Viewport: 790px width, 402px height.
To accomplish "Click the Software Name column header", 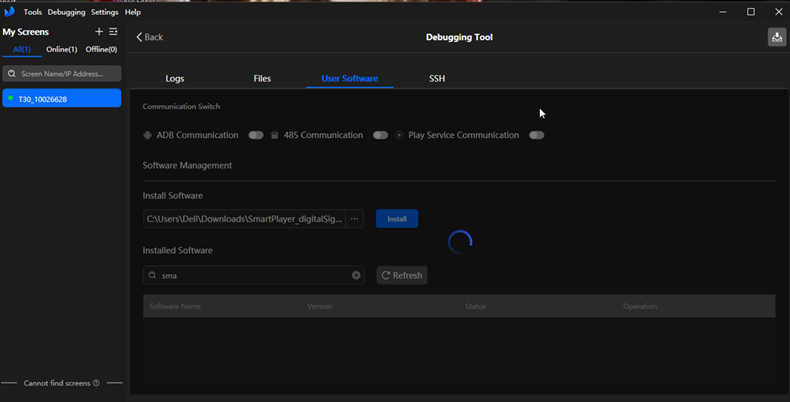I will pos(175,306).
